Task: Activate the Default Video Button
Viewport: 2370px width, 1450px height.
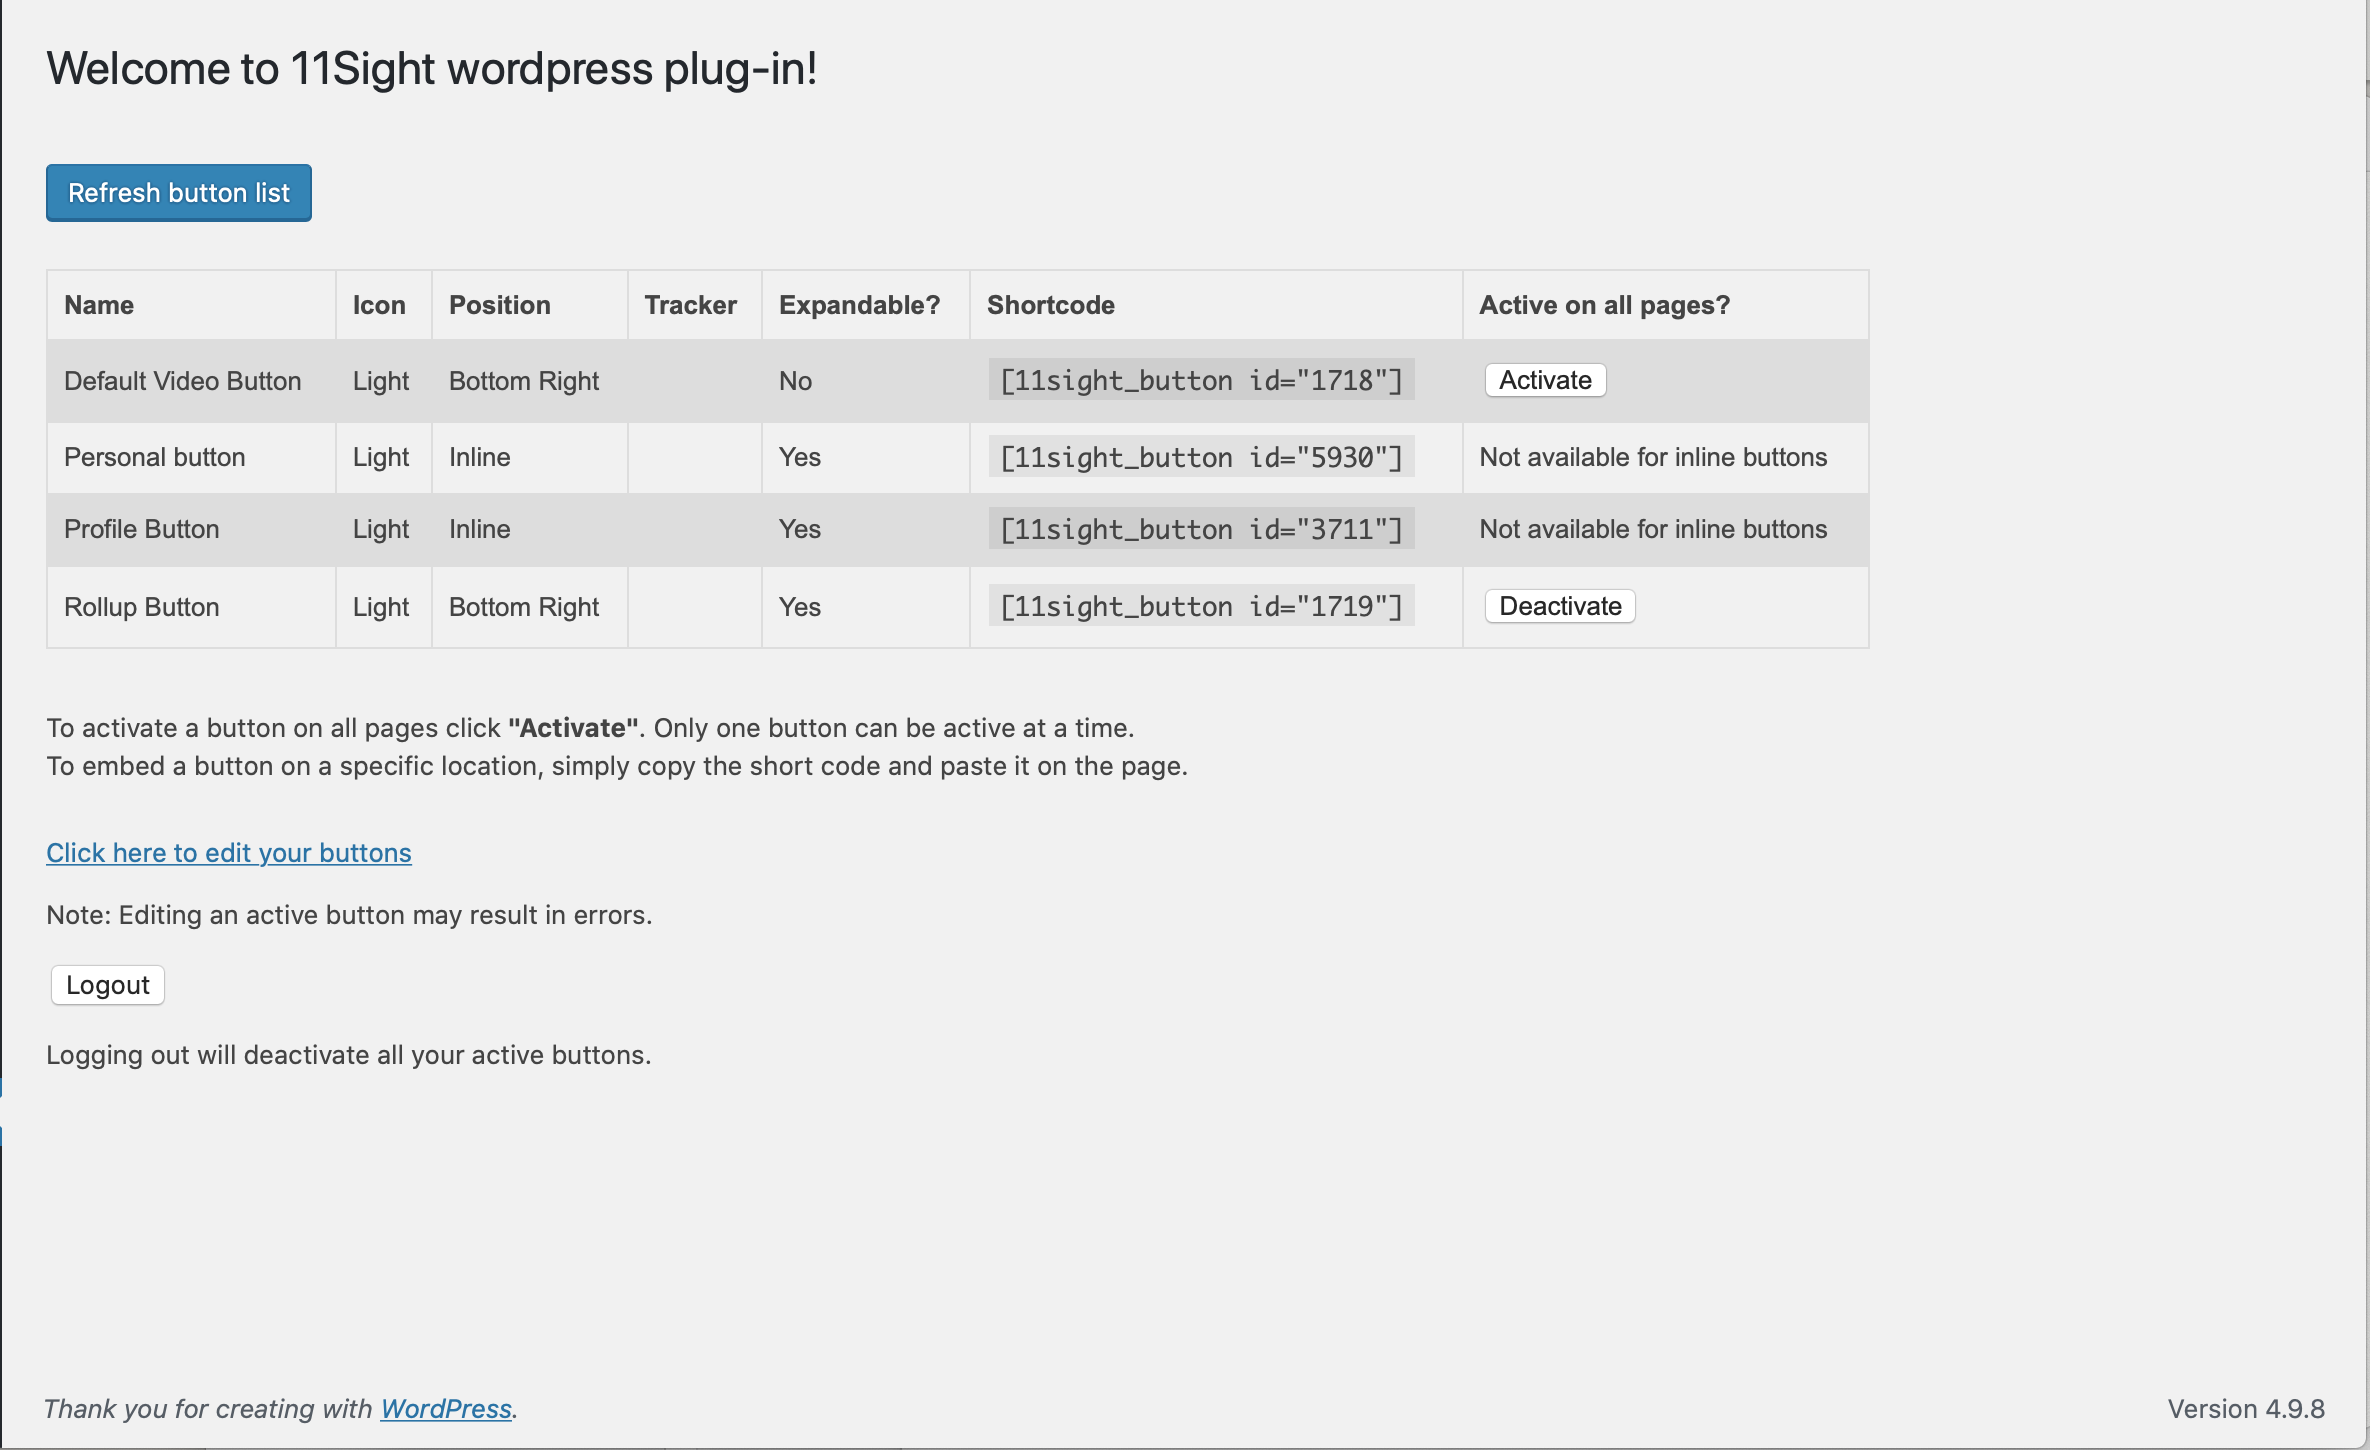Action: [1545, 380]
